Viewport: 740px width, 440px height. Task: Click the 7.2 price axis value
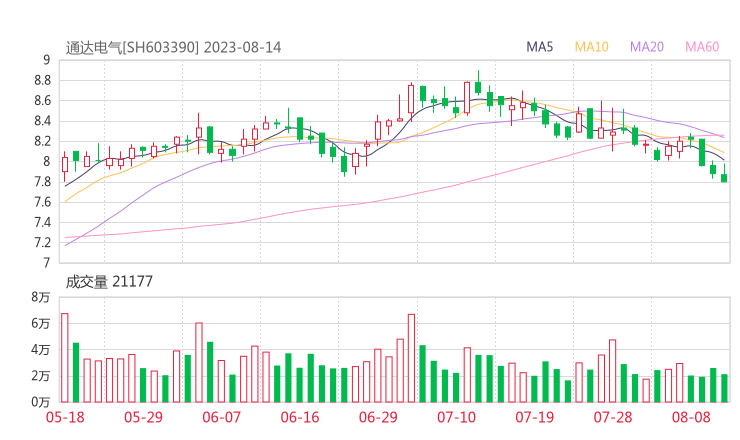pyautogui.click(x=42, y=243)
